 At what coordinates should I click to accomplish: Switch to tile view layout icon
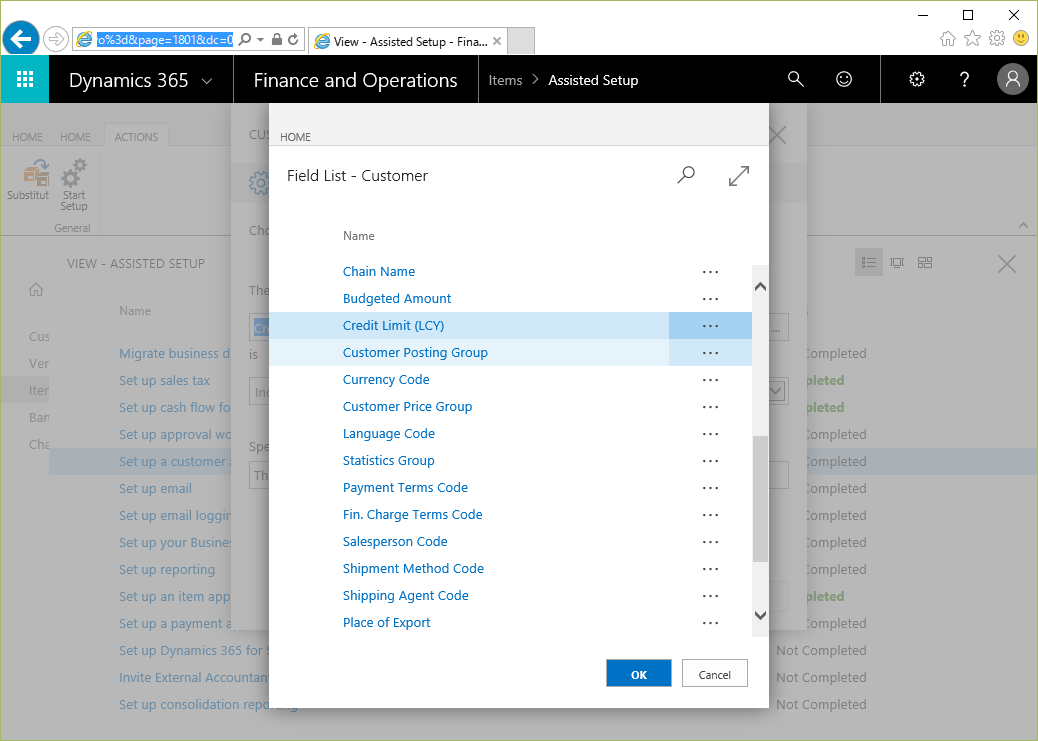pos(925,263)
